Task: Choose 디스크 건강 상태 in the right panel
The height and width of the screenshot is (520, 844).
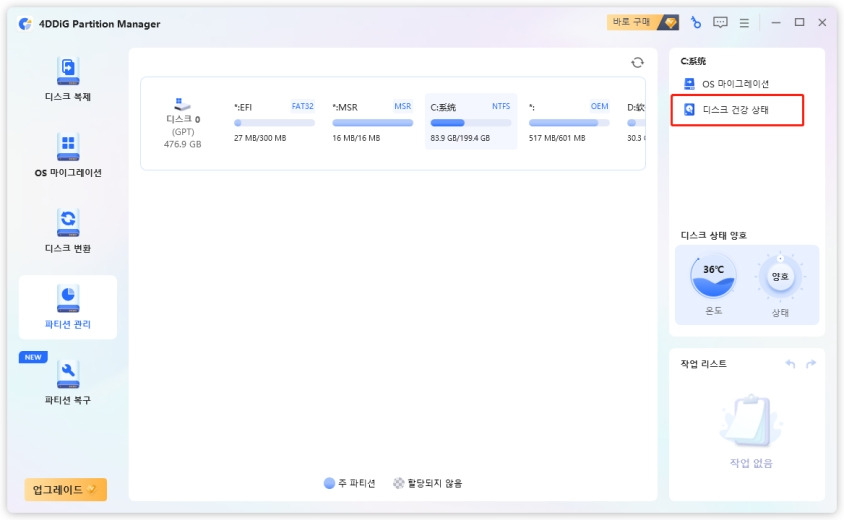Action: point(737,110)
